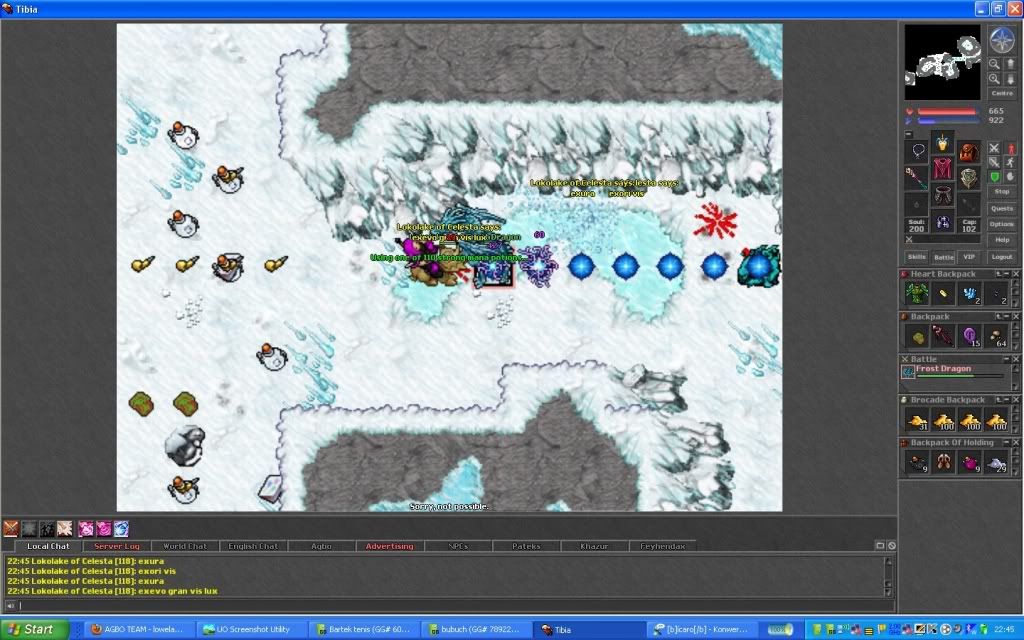
Task: Click the Logout button
Action: [x=1002, y=257]
